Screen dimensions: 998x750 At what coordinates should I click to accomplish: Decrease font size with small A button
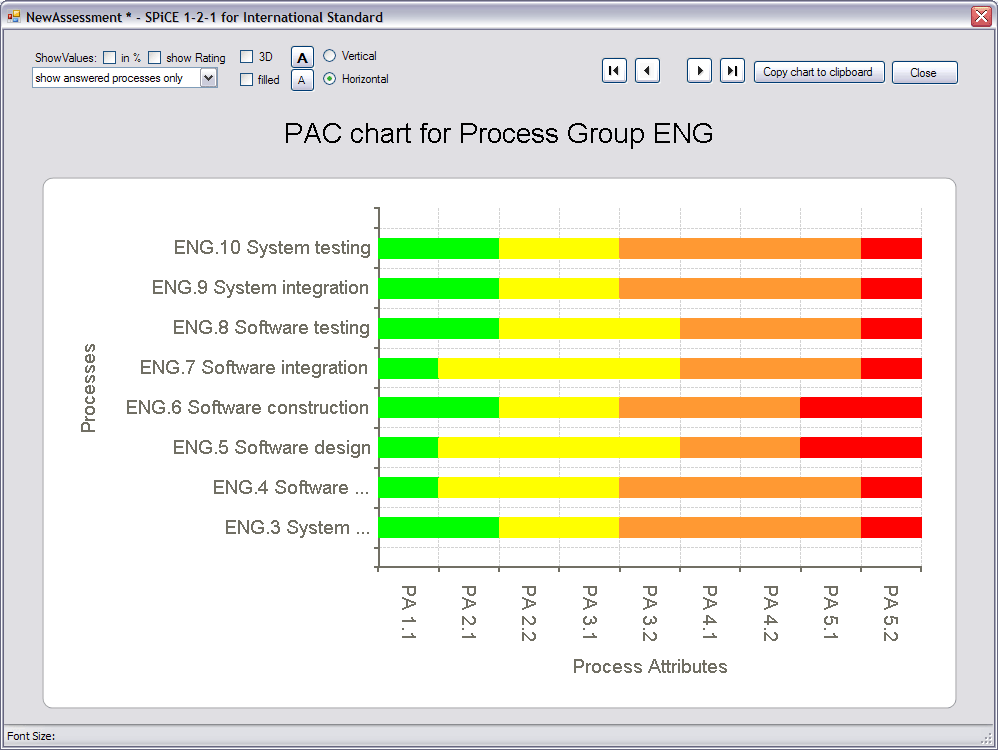click(302, 80)
